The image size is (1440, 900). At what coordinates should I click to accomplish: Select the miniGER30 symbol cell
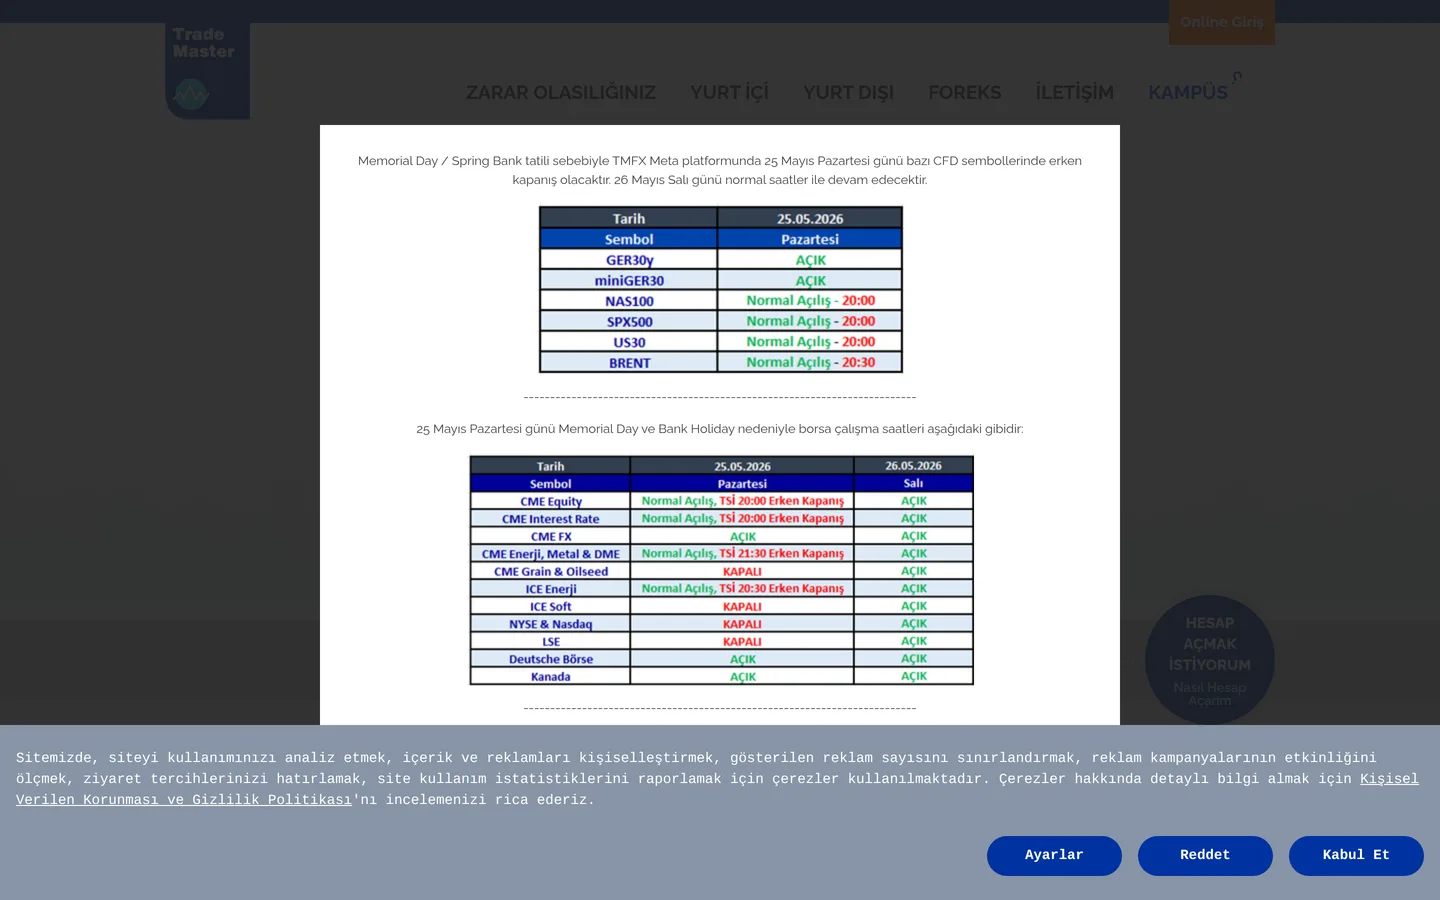629,281
